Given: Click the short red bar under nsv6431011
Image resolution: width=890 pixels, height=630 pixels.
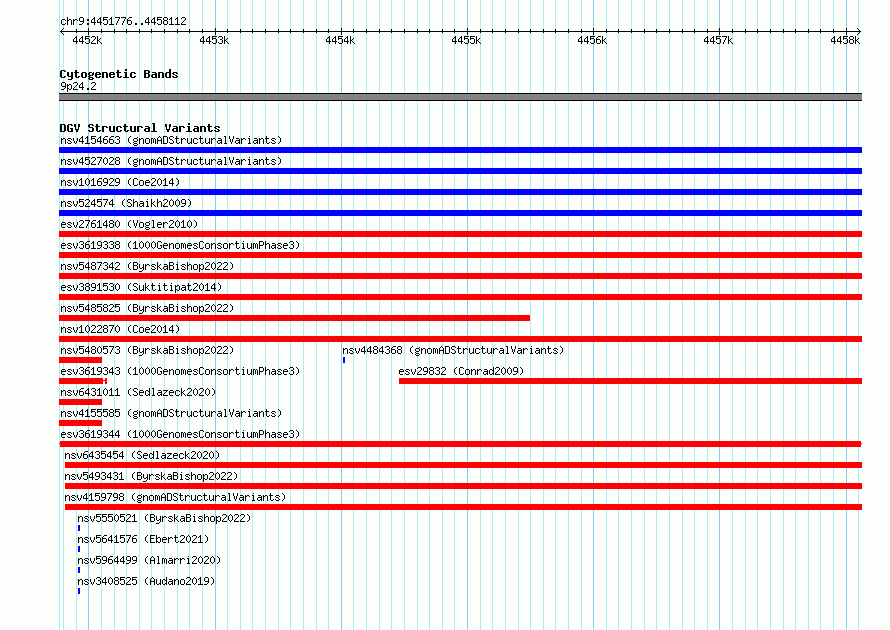Looking at the screenshot, I should 81,402.
